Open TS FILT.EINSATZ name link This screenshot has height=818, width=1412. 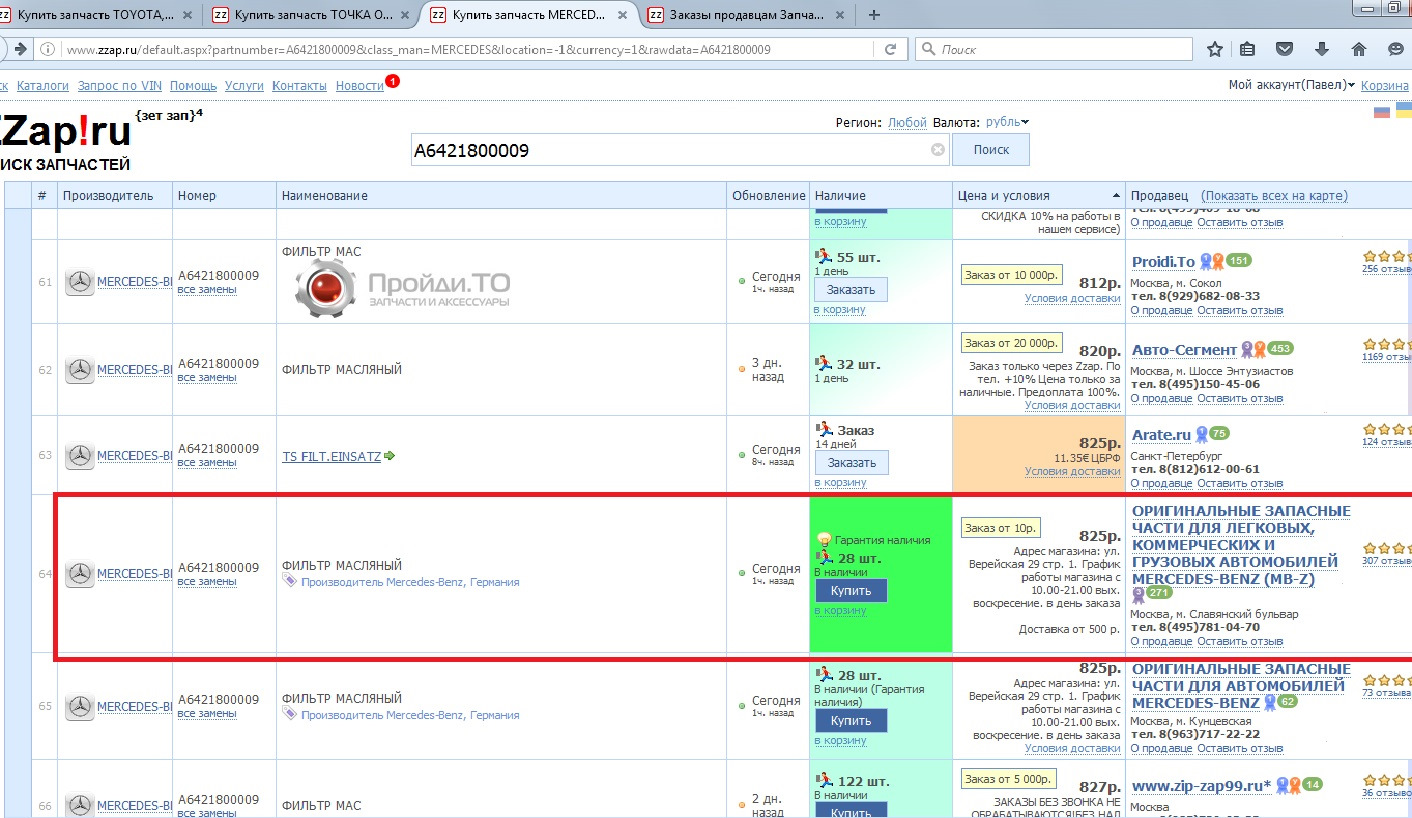(x=331, y=456)
